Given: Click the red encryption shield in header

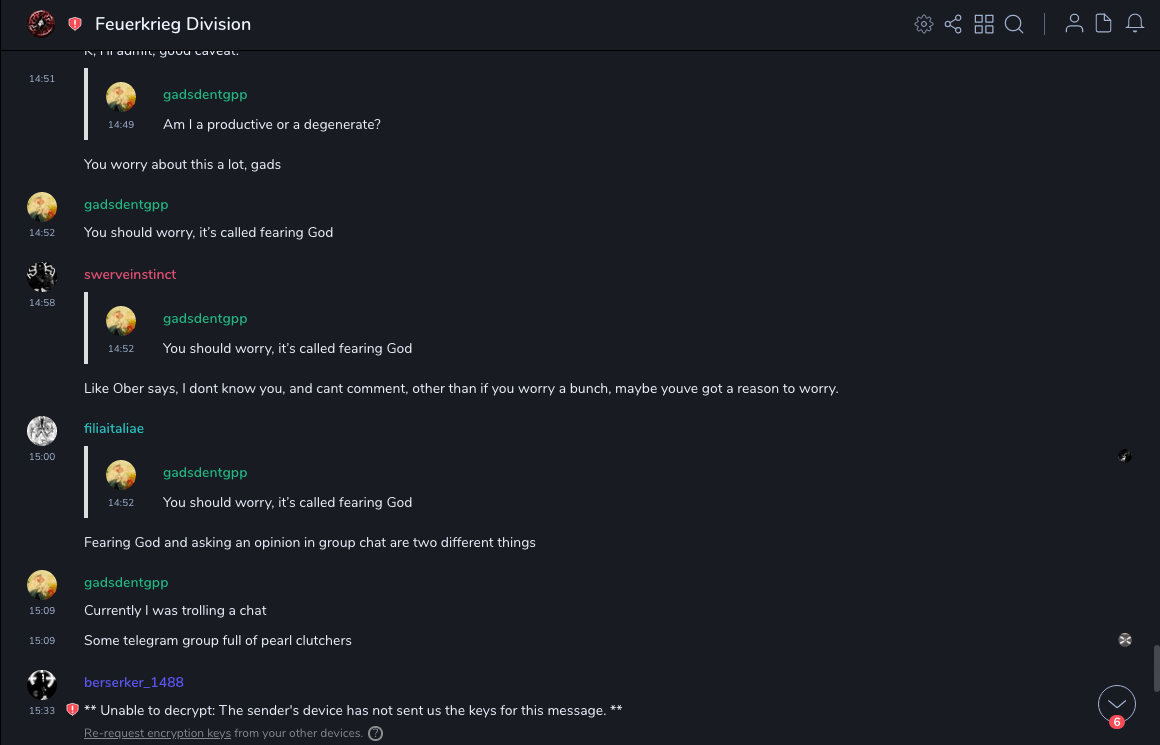Looking at the screenshot, I should coord(75,24).
